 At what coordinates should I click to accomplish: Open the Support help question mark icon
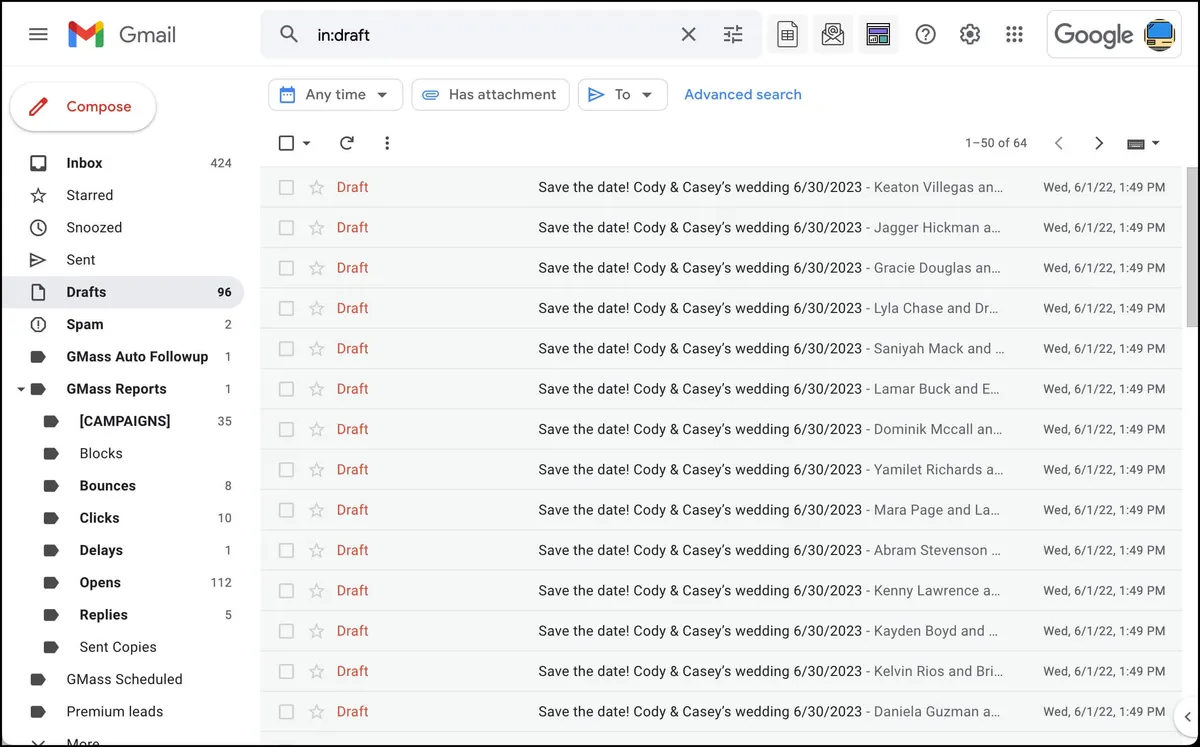926,35
